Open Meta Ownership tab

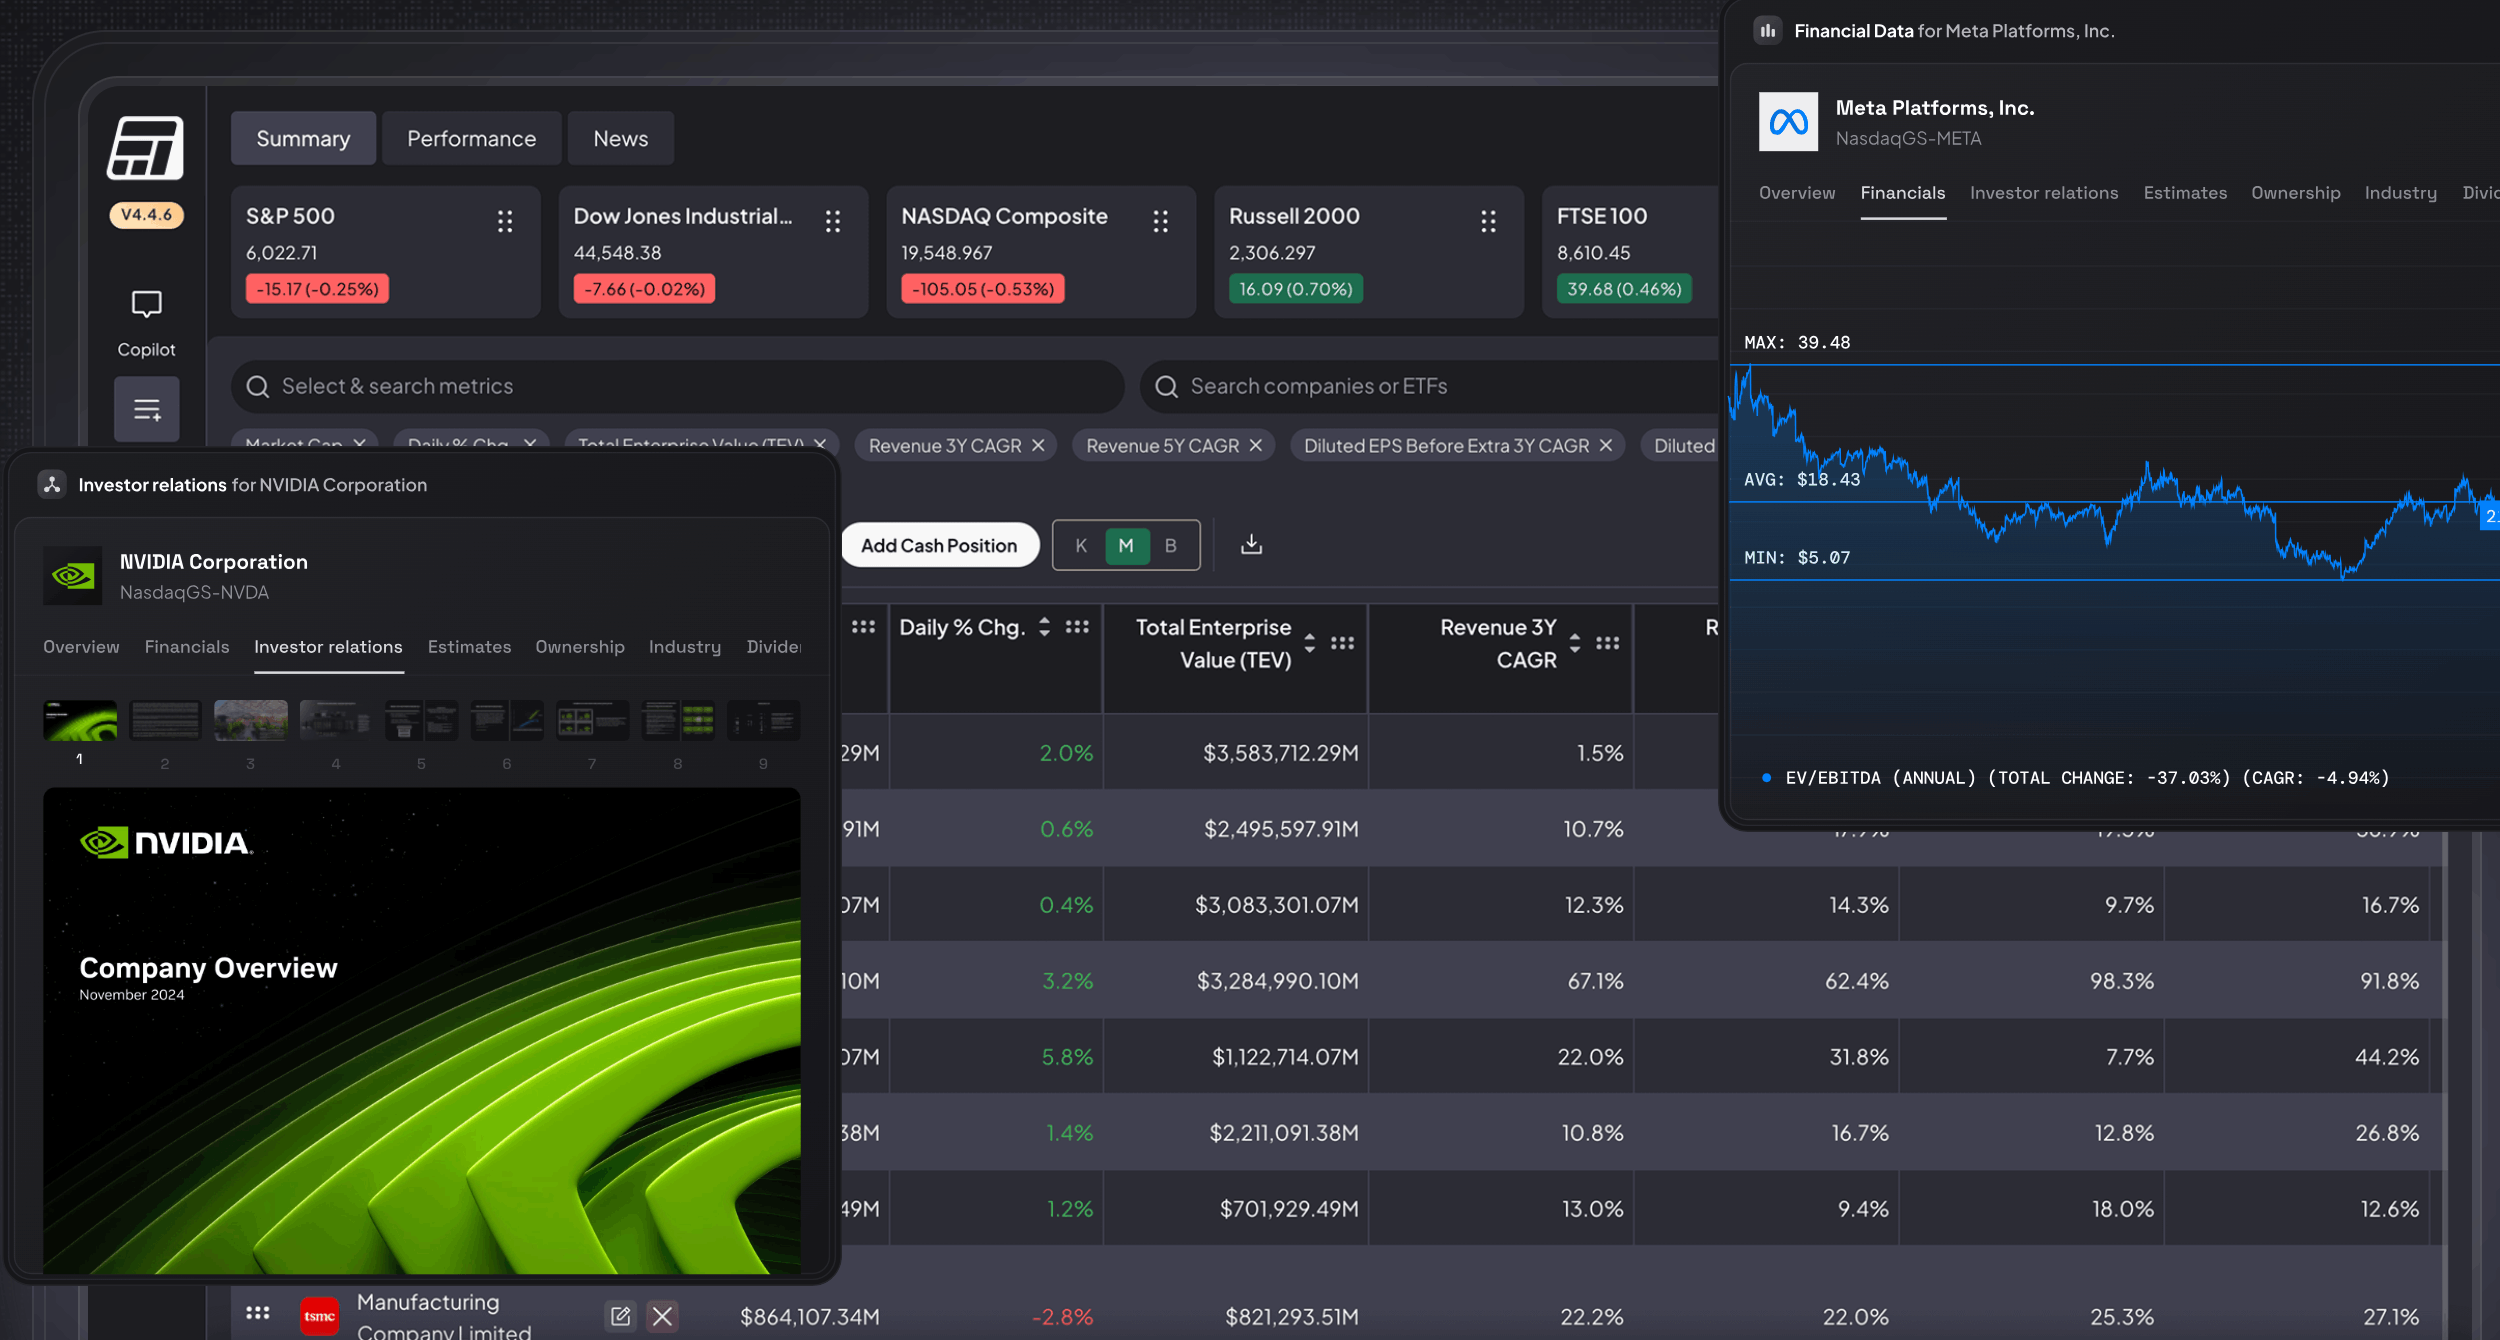click(x=2295, y=193)
